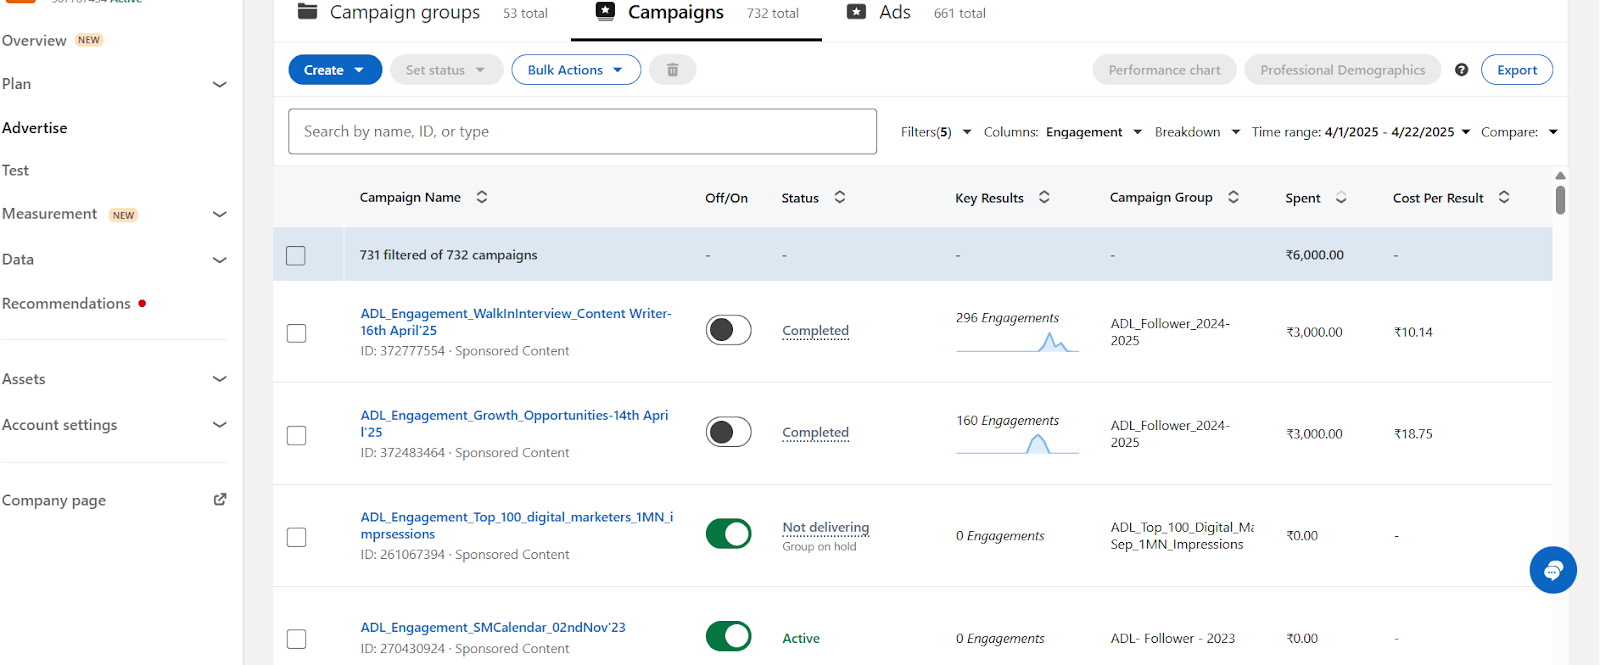Image resolution: width=1600 pixels, height=665 pixels.
Task: Open the Bulk Actions dropdown
Action: [576, 70]
